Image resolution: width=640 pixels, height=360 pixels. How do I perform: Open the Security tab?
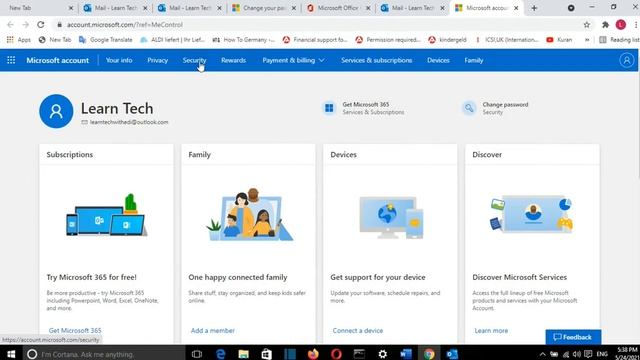coord(194,60)
